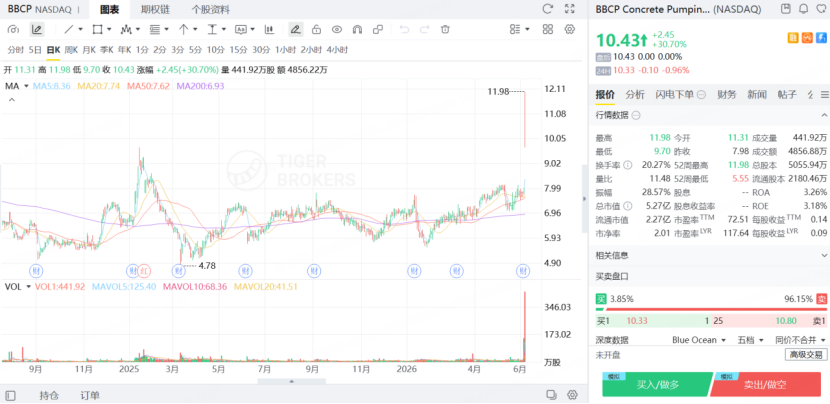Open the 订单 panel at bottom
830x404 pixels.
[x=90, y=395]
